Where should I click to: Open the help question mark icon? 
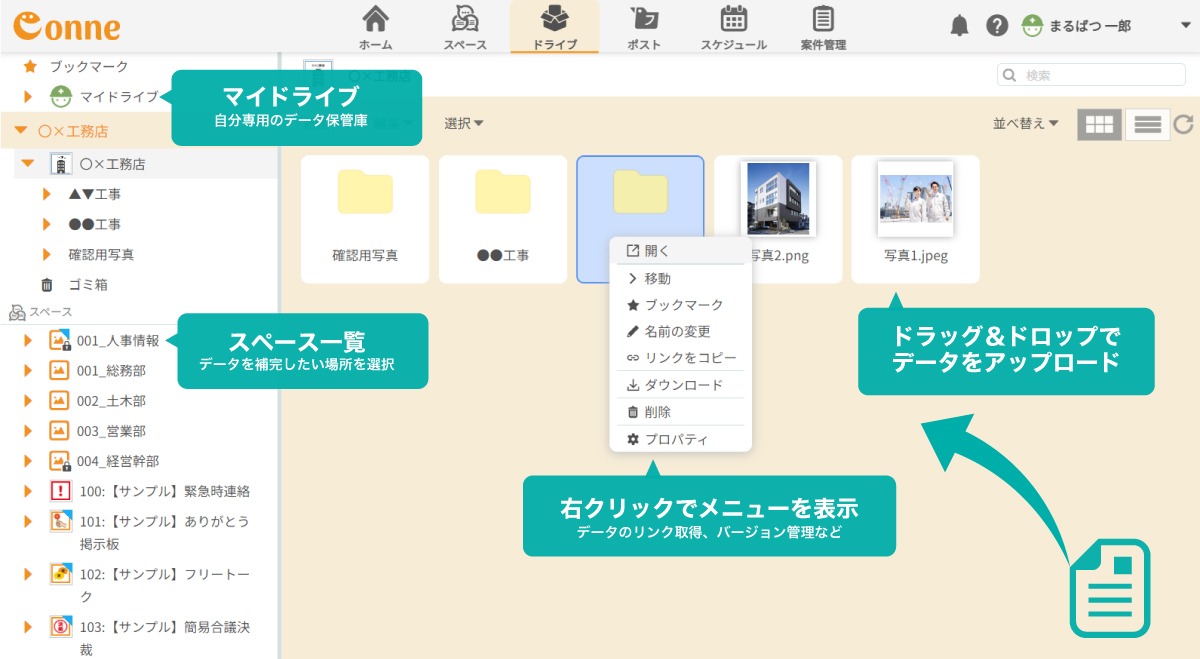(996, 26)
